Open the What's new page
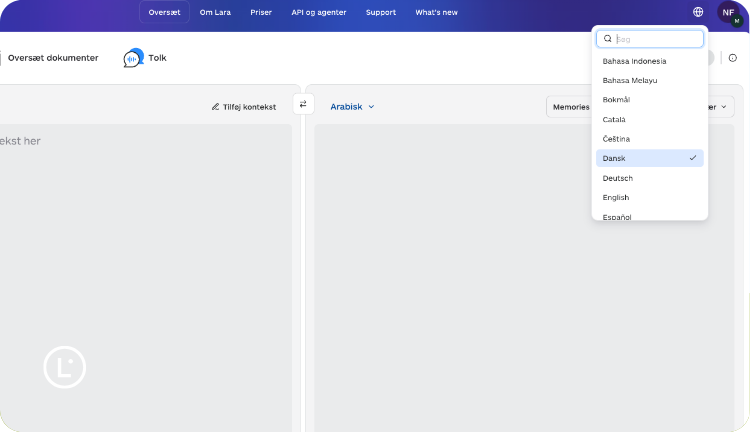 [437, 12]
